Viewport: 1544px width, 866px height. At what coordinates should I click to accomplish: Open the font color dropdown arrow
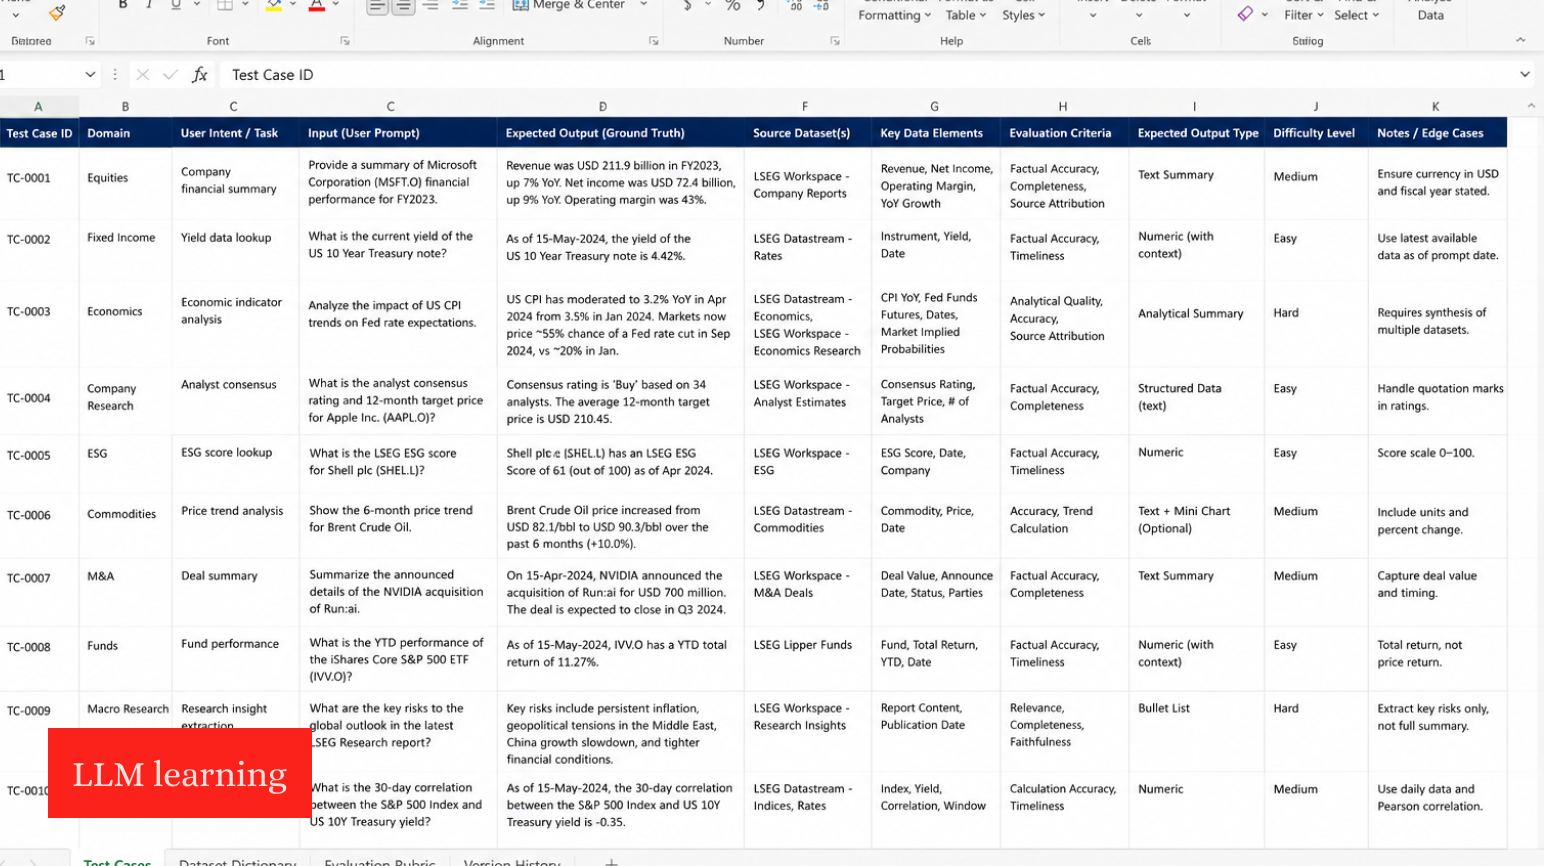tap(336, 5)
